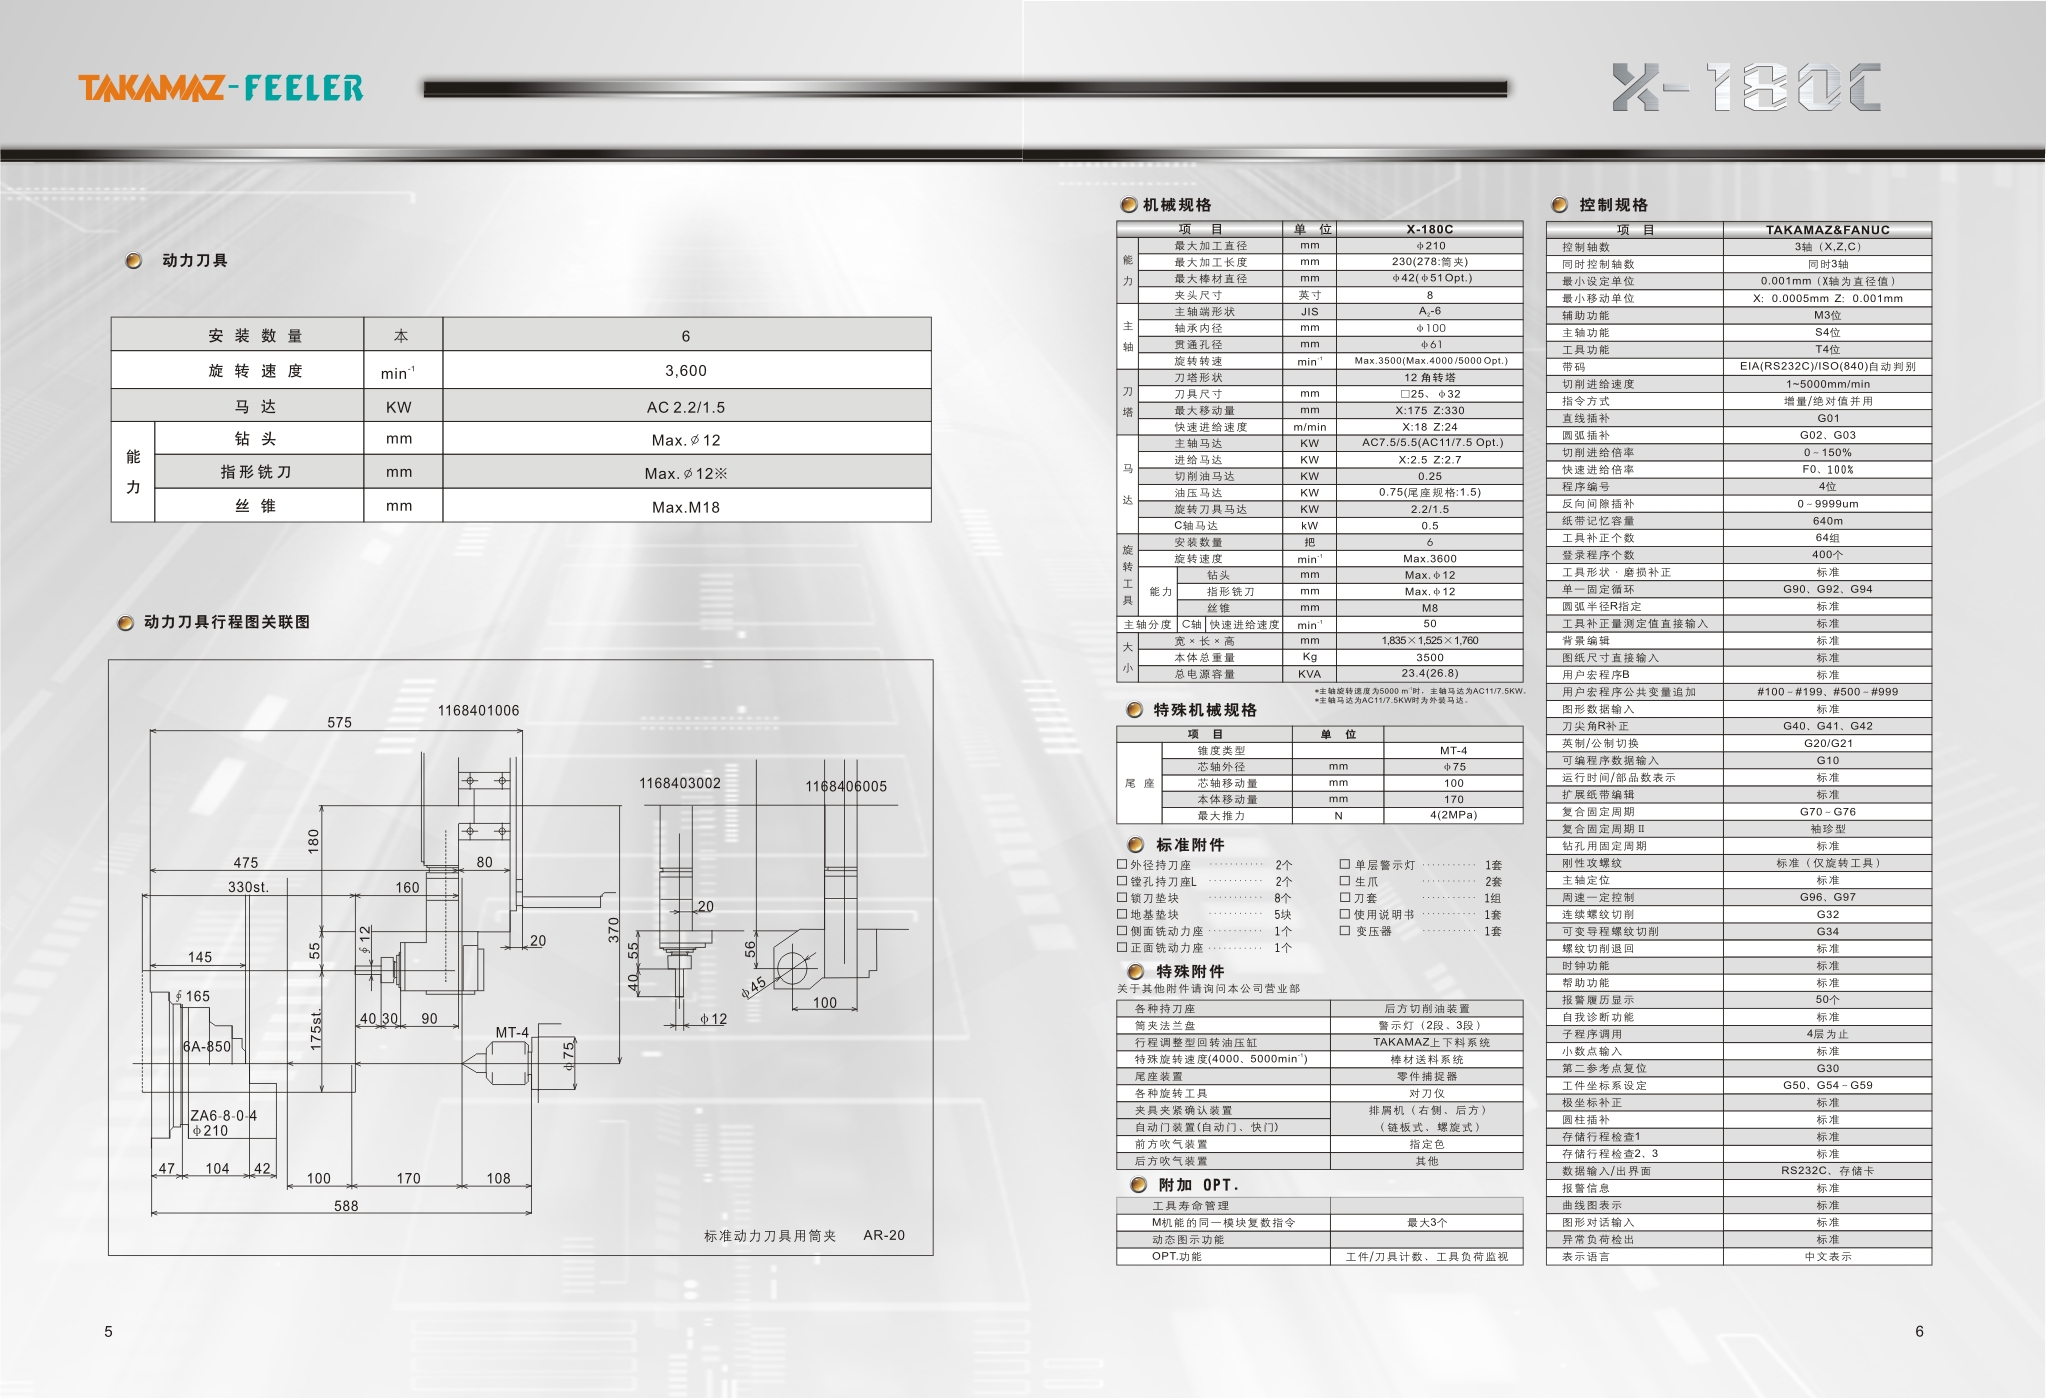Click the TAKAMAZ&FANUC column header
This screenshot has height=1398, width=2046.
click(1827, 229)
